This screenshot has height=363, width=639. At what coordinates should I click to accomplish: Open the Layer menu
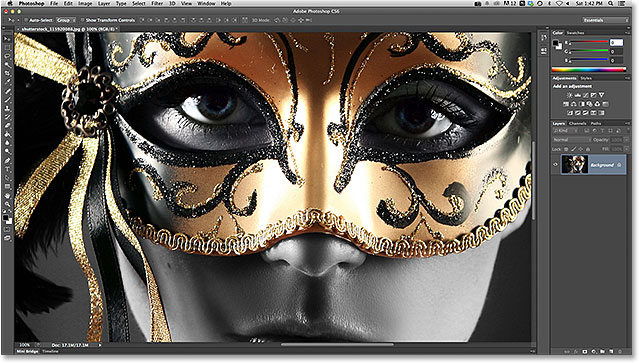tap(104, 3)
